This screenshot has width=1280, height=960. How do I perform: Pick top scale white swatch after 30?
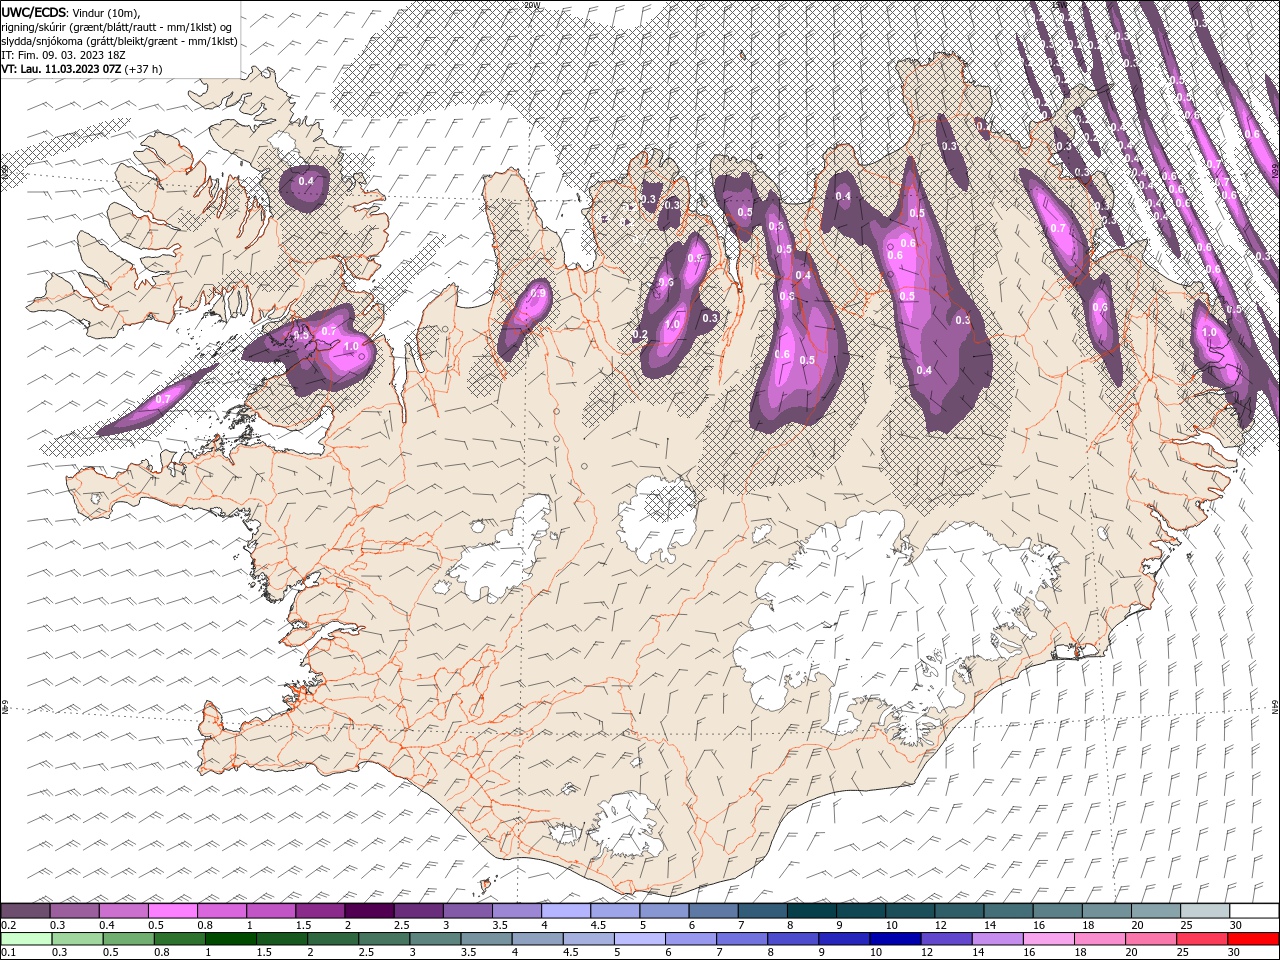[x=1256, y=910]
